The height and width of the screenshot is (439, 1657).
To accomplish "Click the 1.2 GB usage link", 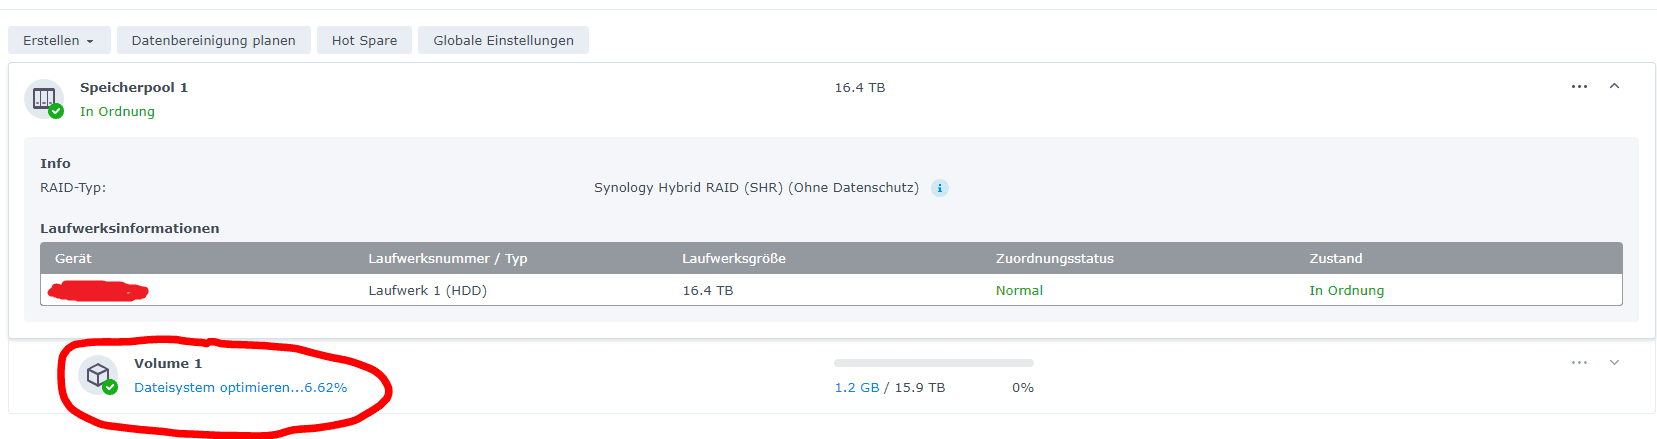I will click(857, 388).
